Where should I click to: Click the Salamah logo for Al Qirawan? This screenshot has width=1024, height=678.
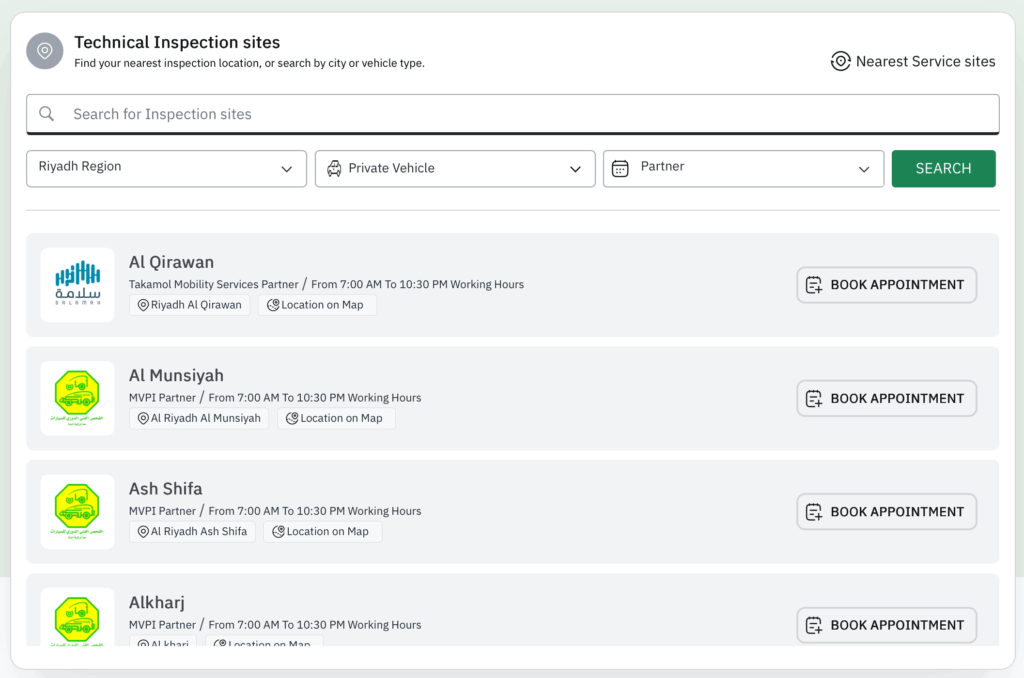(x=78, y=285)
